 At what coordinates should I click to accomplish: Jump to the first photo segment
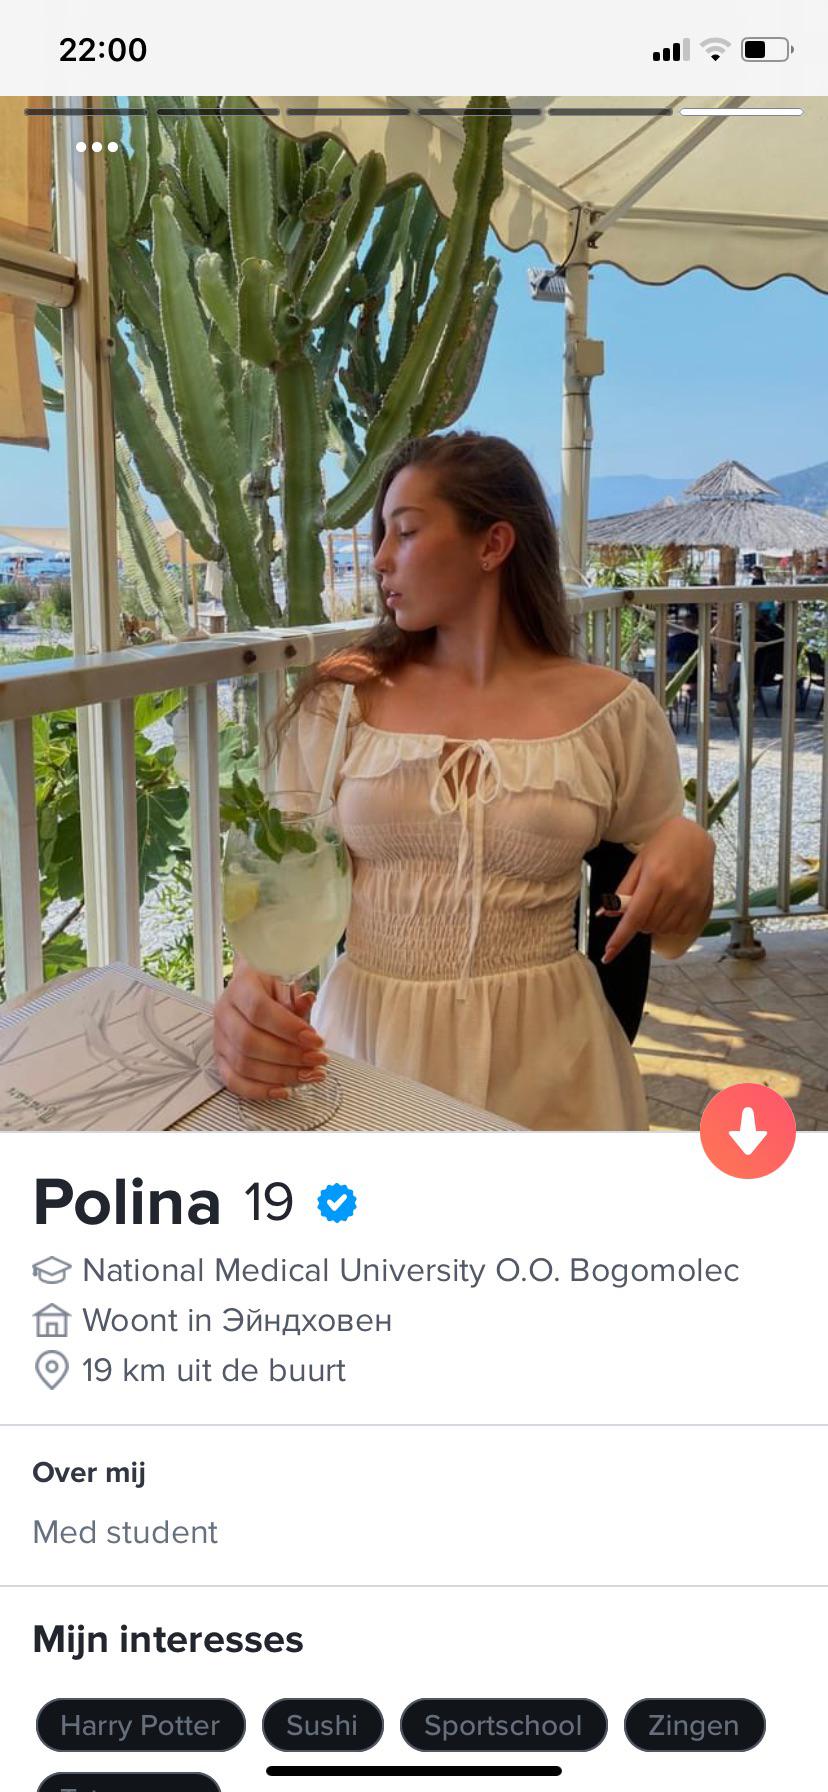(86, 112)
